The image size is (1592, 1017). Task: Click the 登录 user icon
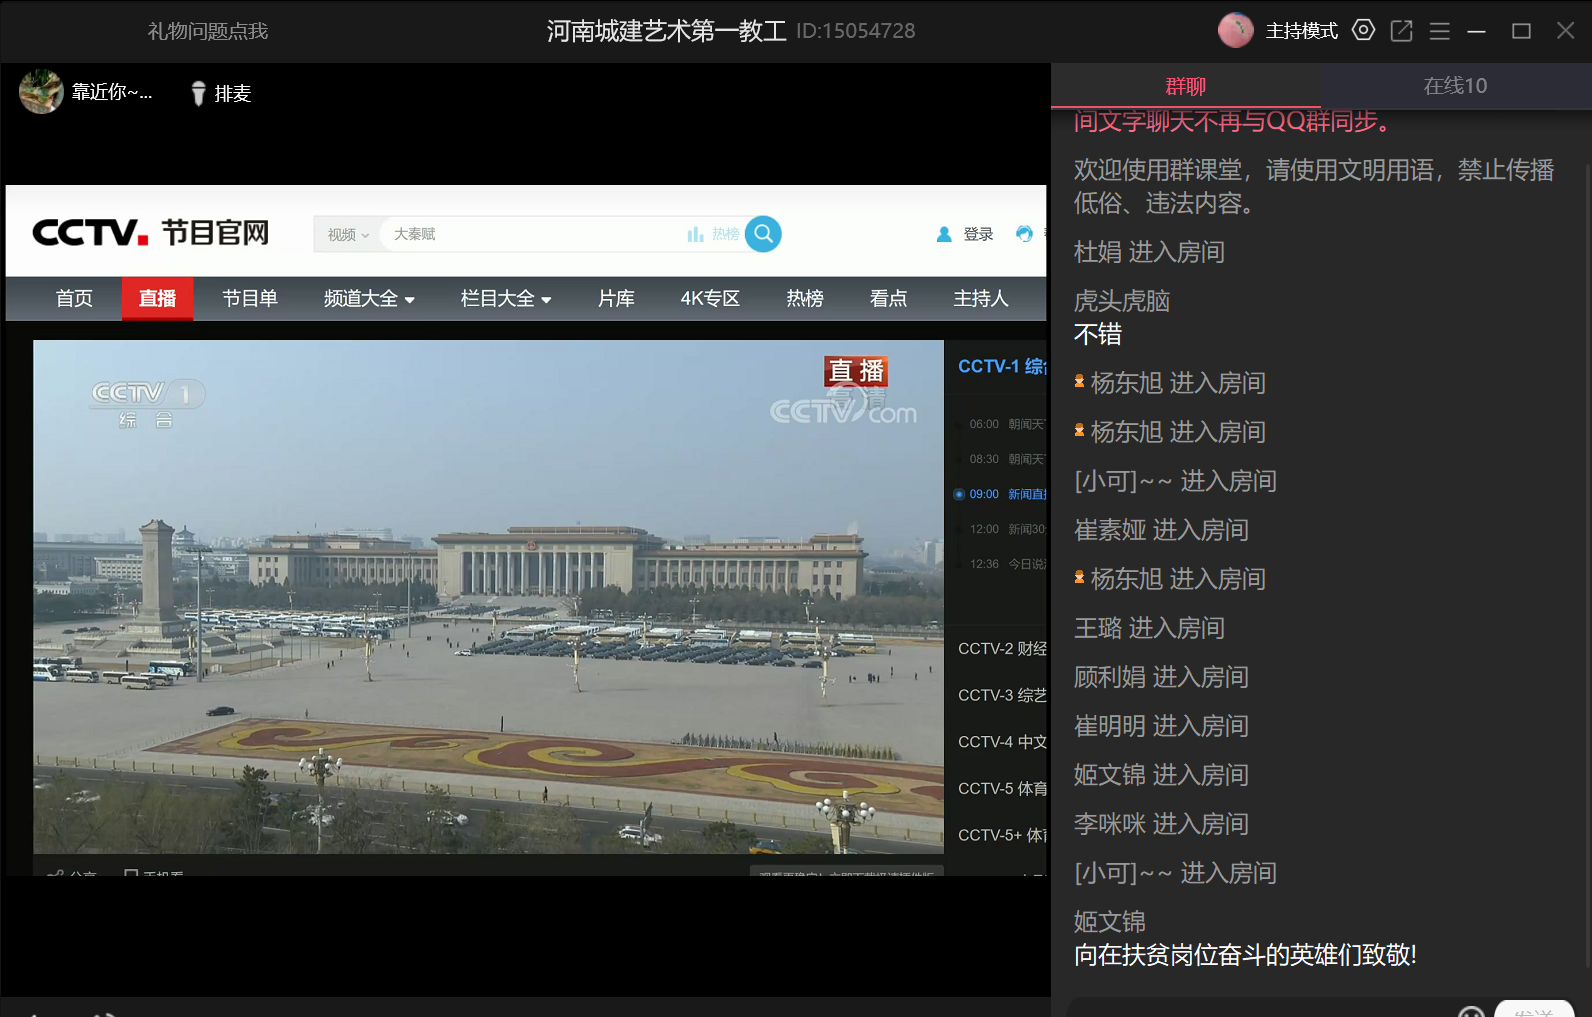944,234
